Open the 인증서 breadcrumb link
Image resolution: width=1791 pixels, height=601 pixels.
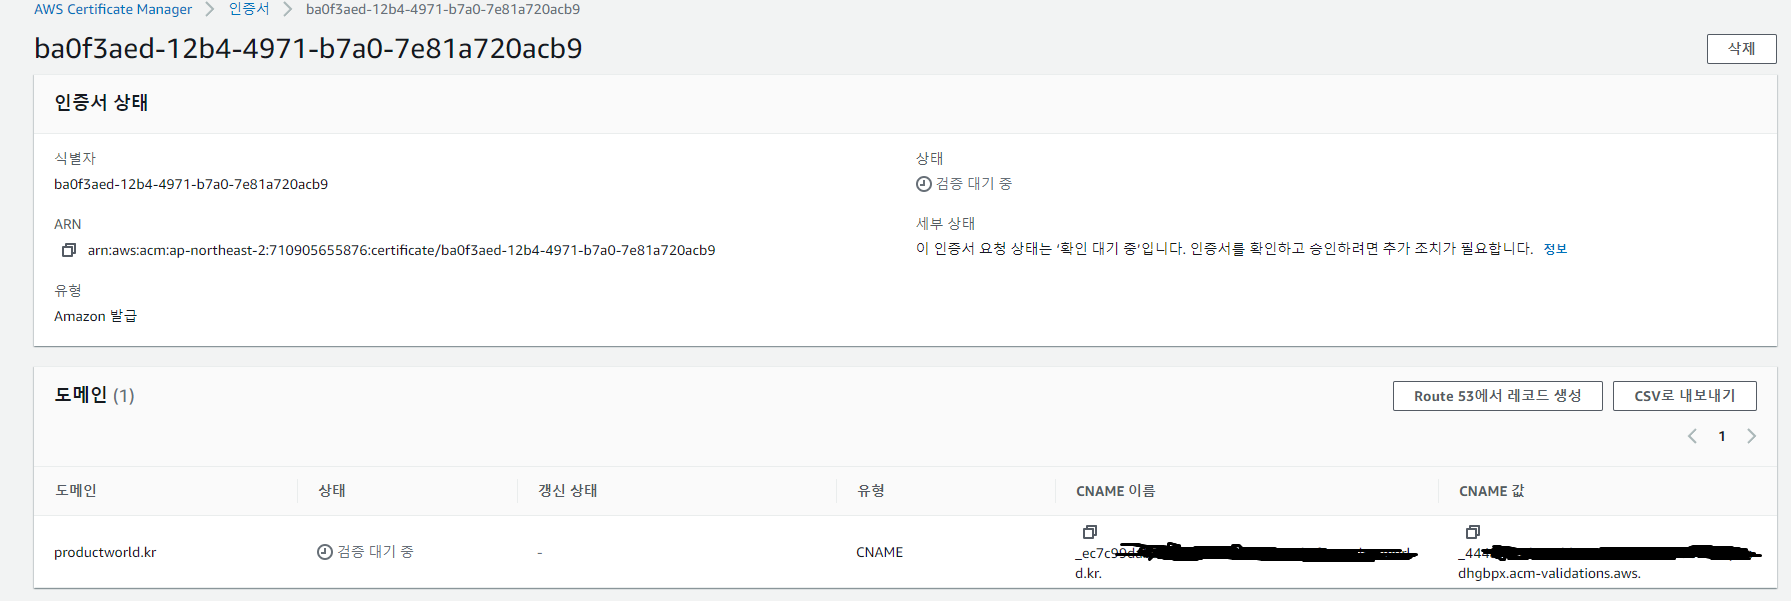249,9
